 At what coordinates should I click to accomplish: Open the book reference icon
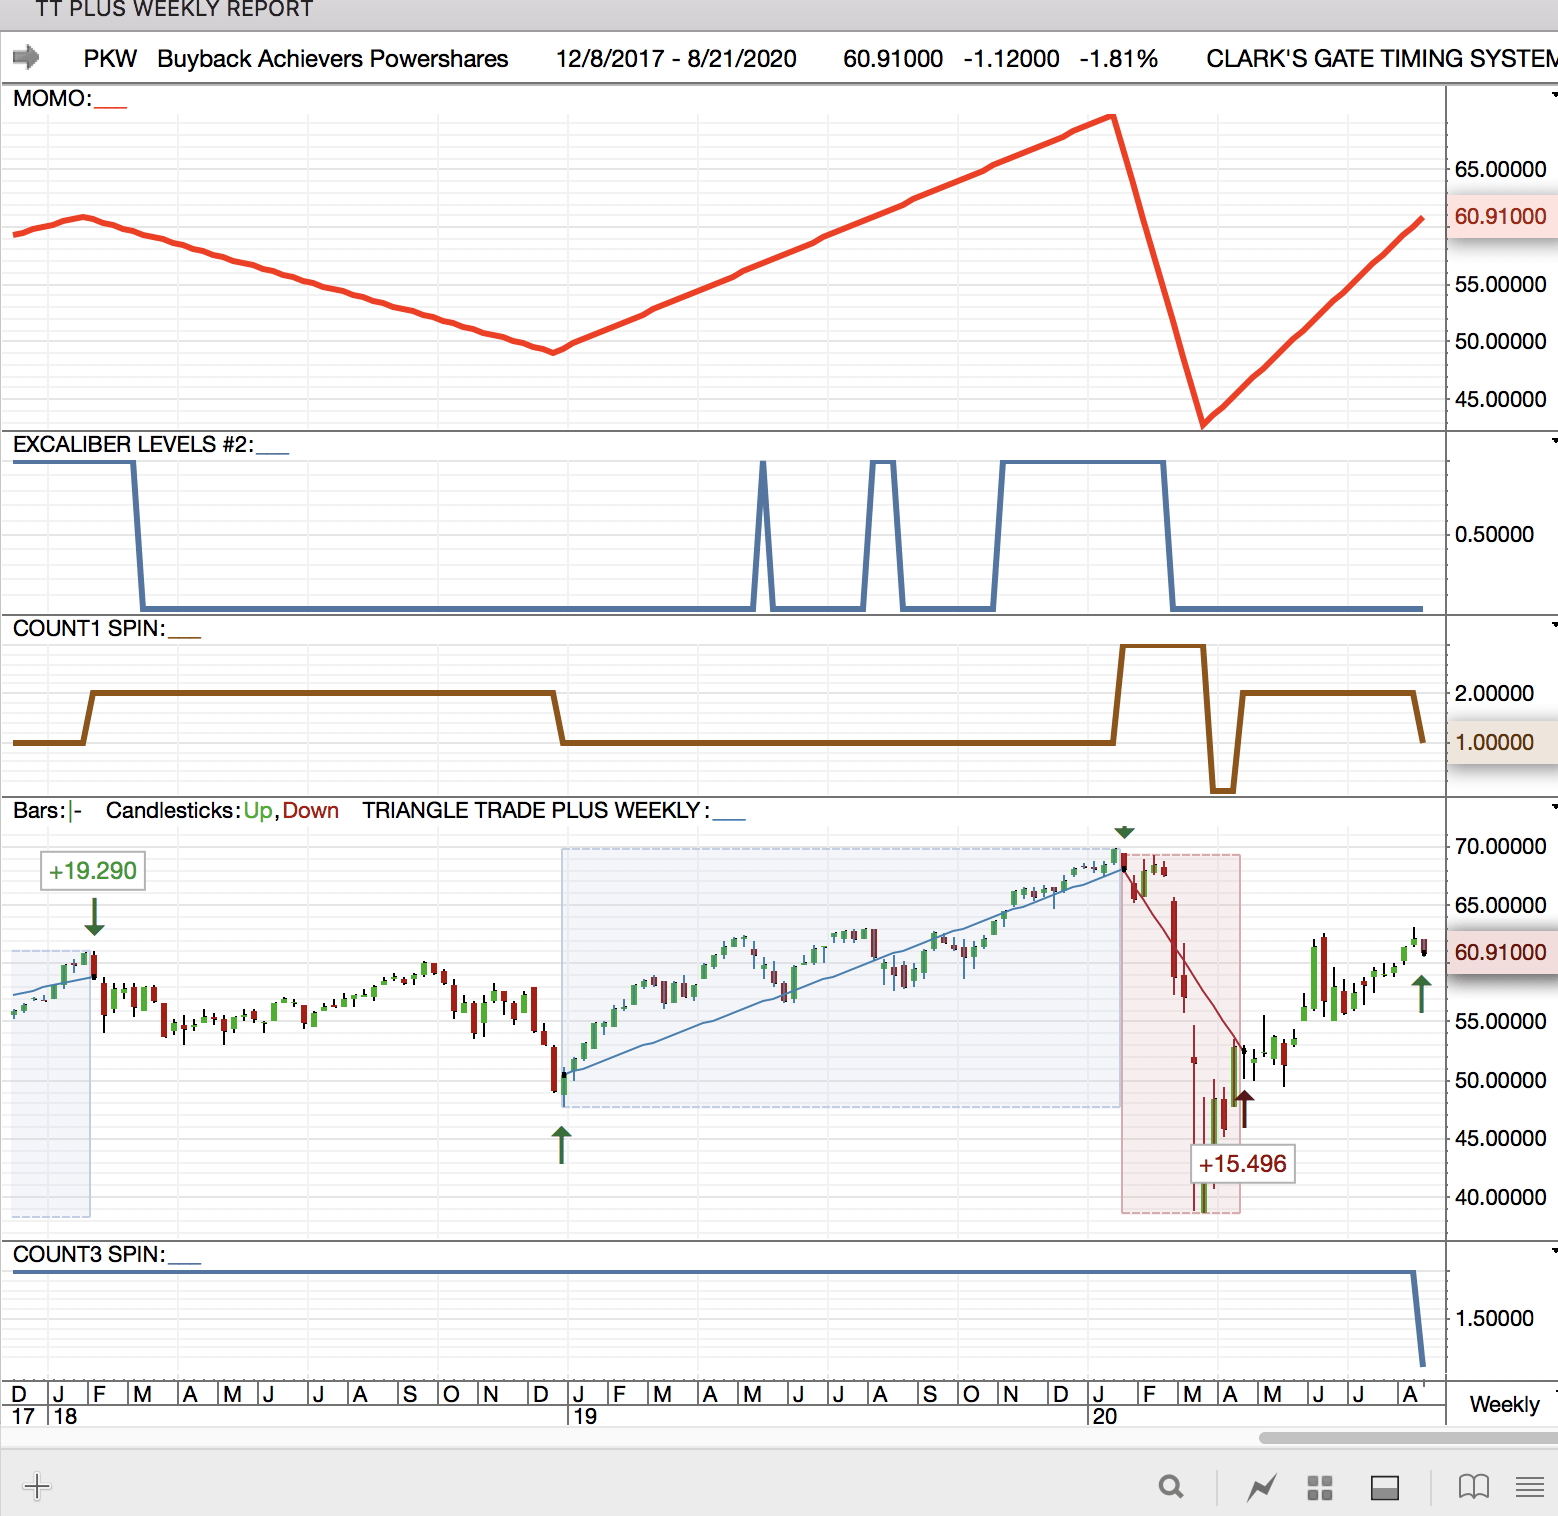tap(1474, 1487)
